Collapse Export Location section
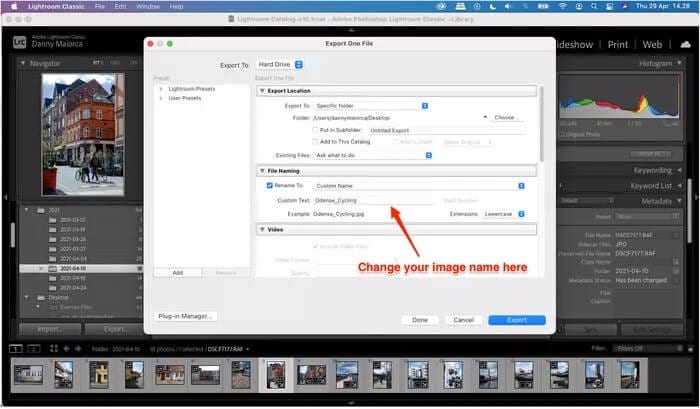The image size is (700, 409). [262, 91]
